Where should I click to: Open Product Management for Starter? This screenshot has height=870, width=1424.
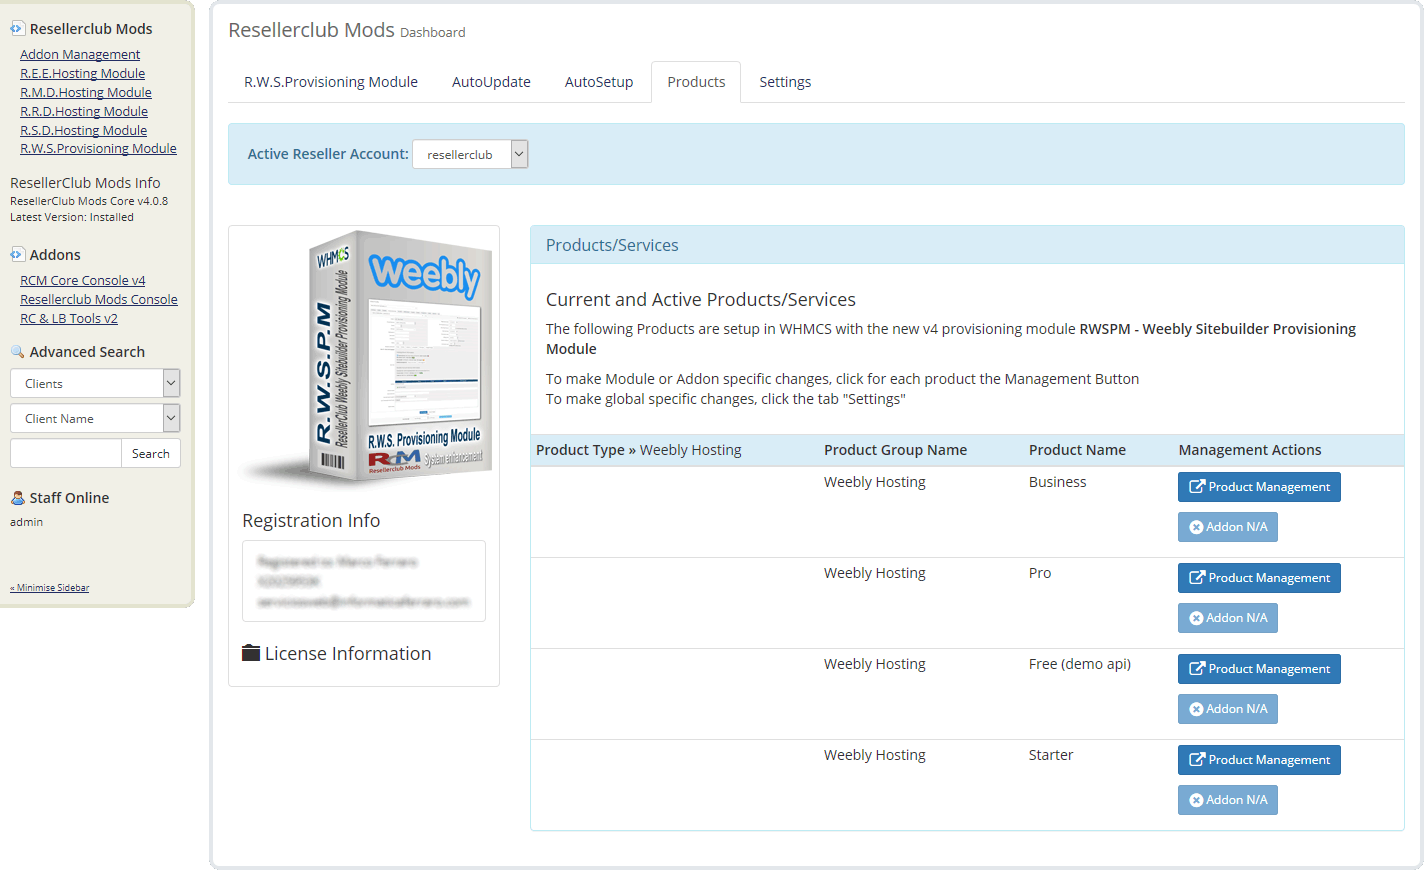point(1259,760)
